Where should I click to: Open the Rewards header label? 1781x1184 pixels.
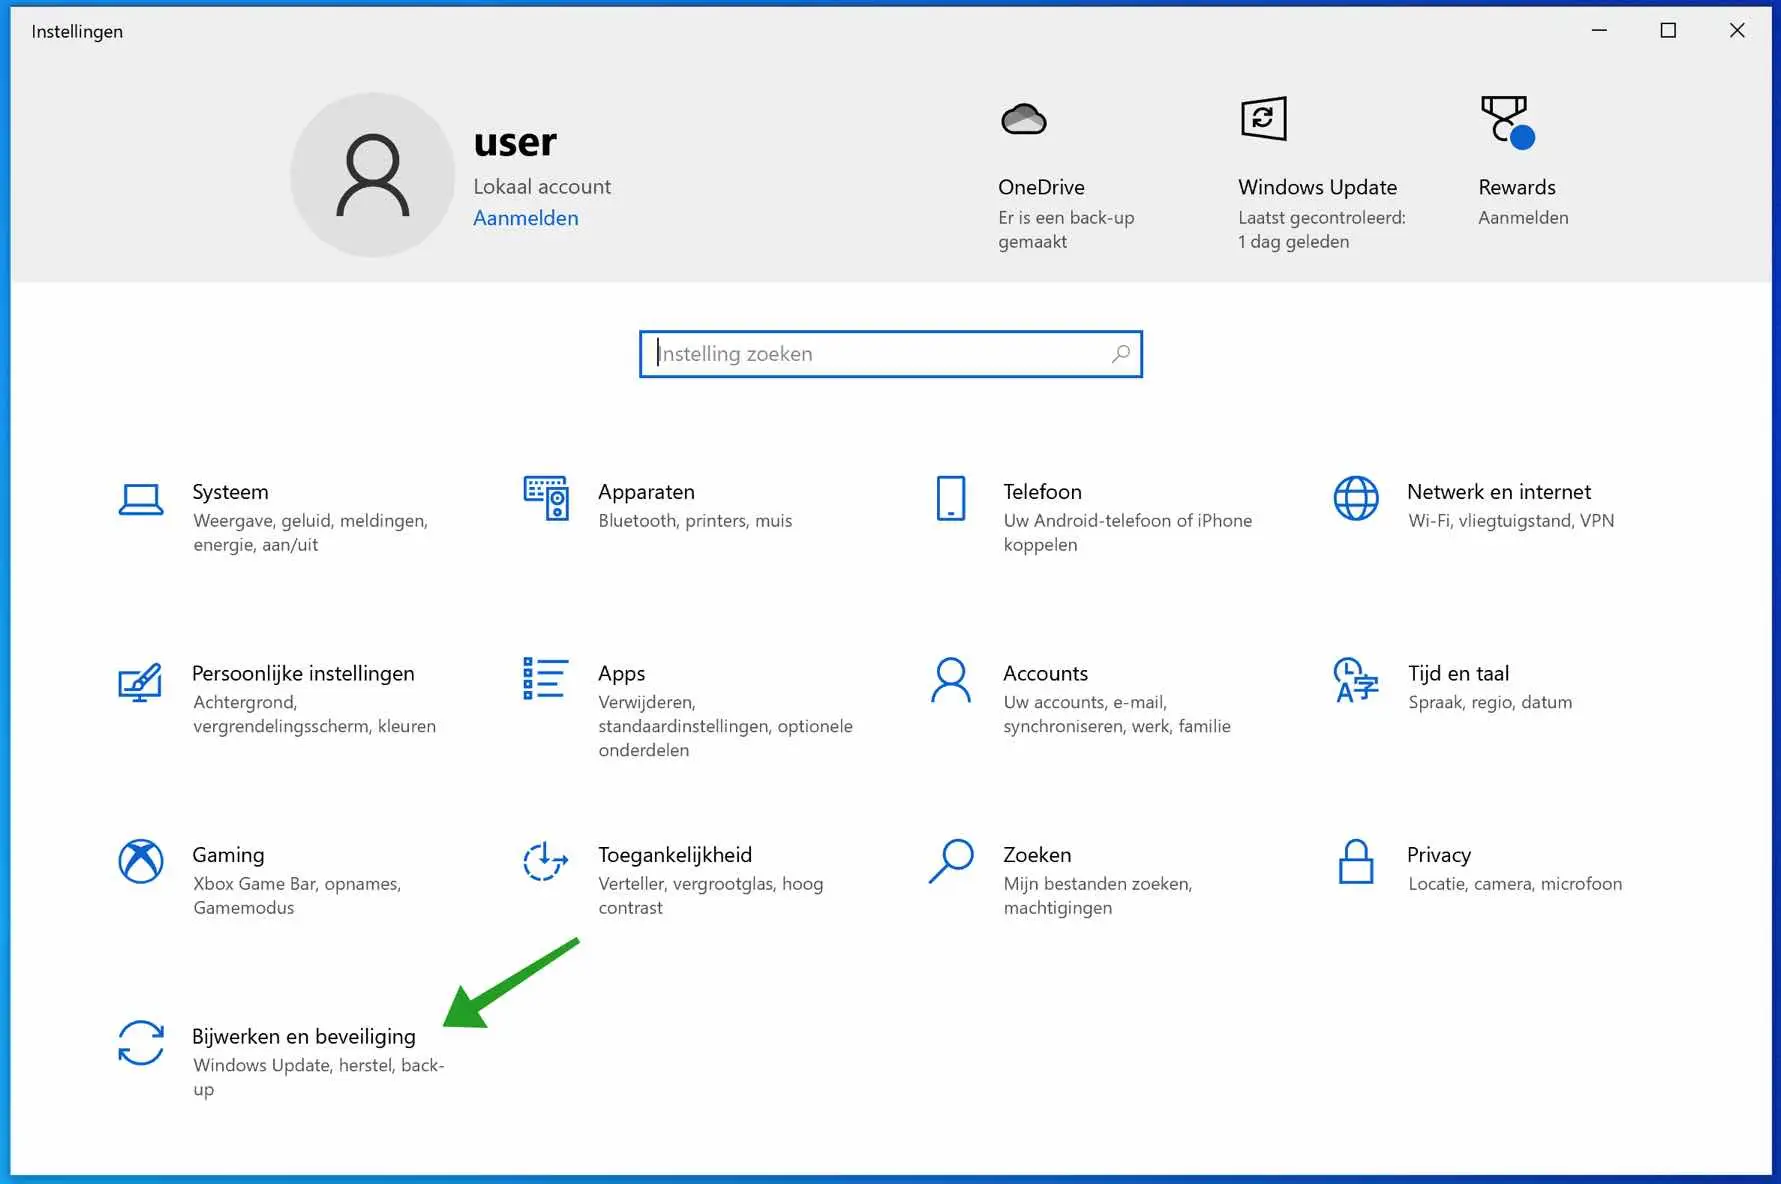(x=1517, y=187)
